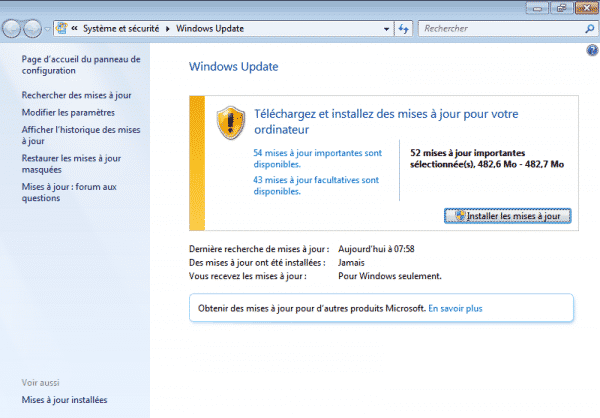Select the Windows Update breadcrumb
This screenshot has width=600, height=418.
(210, 29)
